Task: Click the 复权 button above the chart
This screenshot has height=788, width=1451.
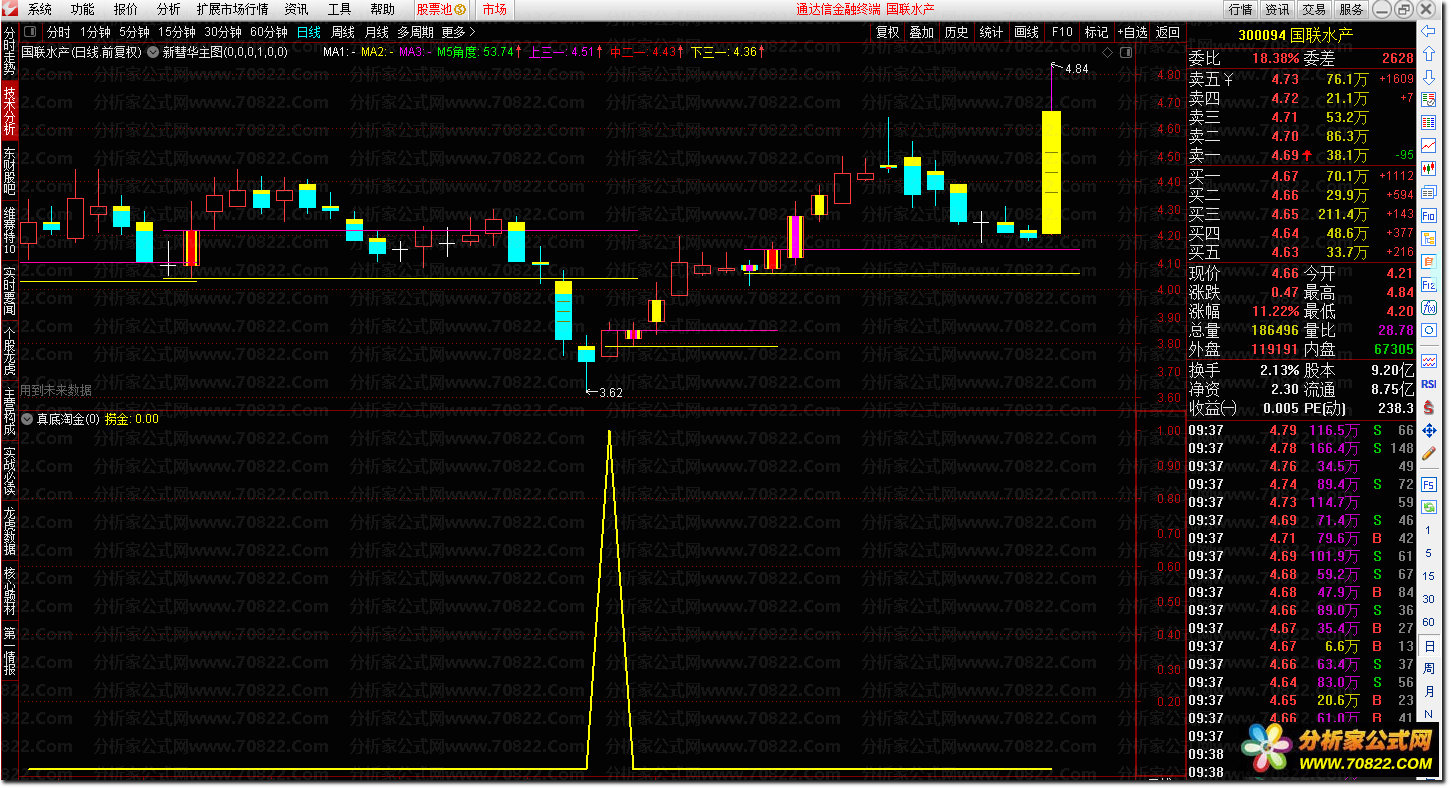Action: click(x=887, y=32)
